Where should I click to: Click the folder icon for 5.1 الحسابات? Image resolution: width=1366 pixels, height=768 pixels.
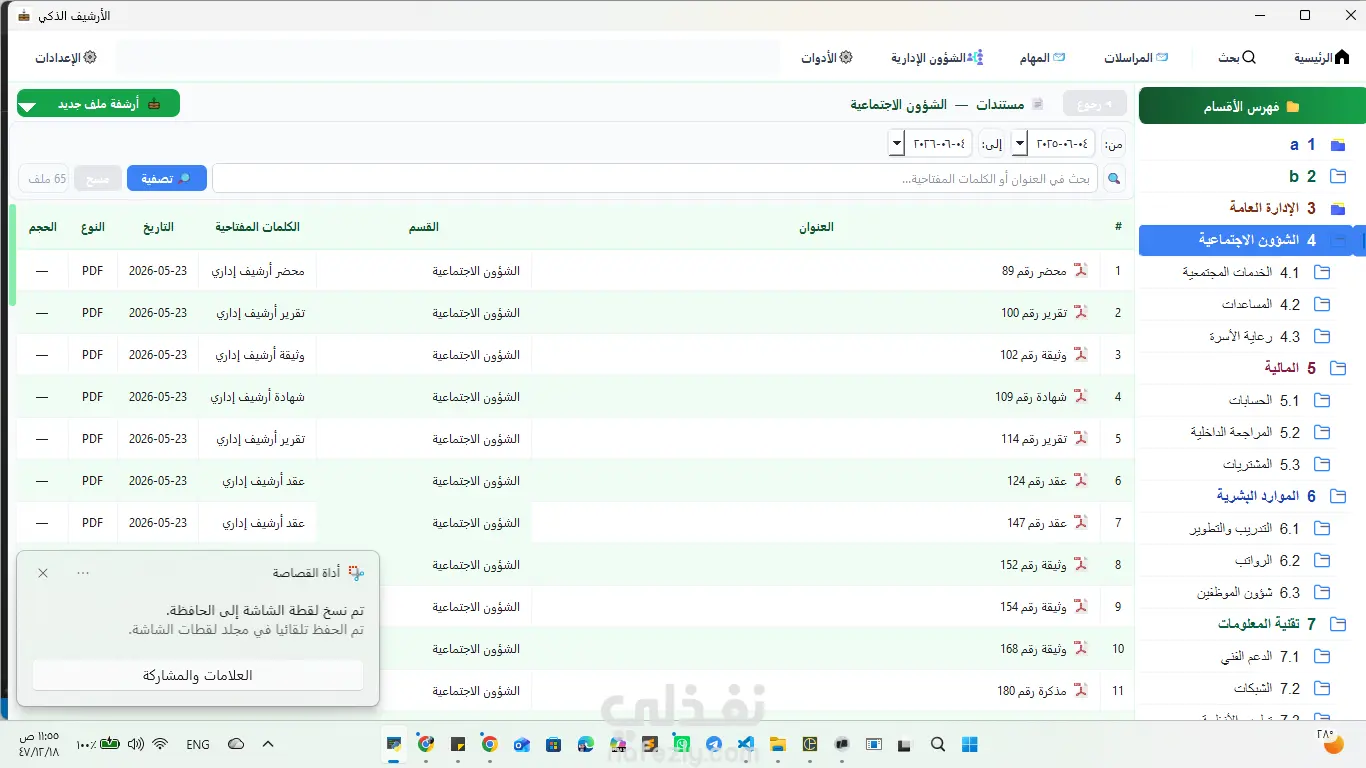tap(1322, 400)
